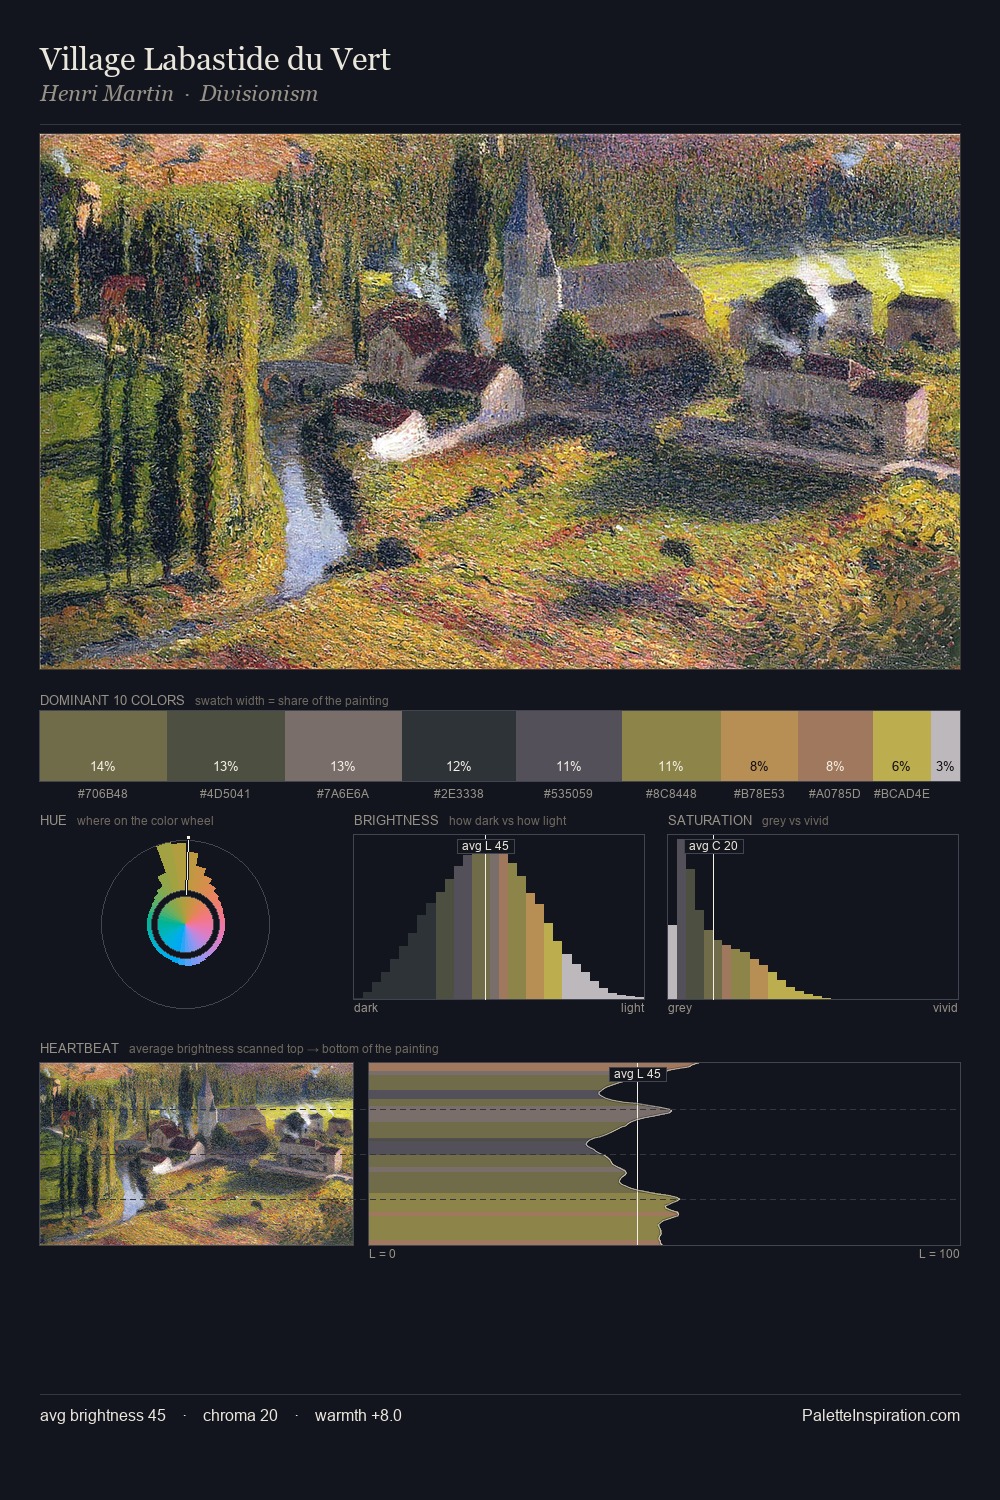Click the 'light' axis label under brightness
The width and height of the screenshot is (1000, 1500).
point(633,1008)
